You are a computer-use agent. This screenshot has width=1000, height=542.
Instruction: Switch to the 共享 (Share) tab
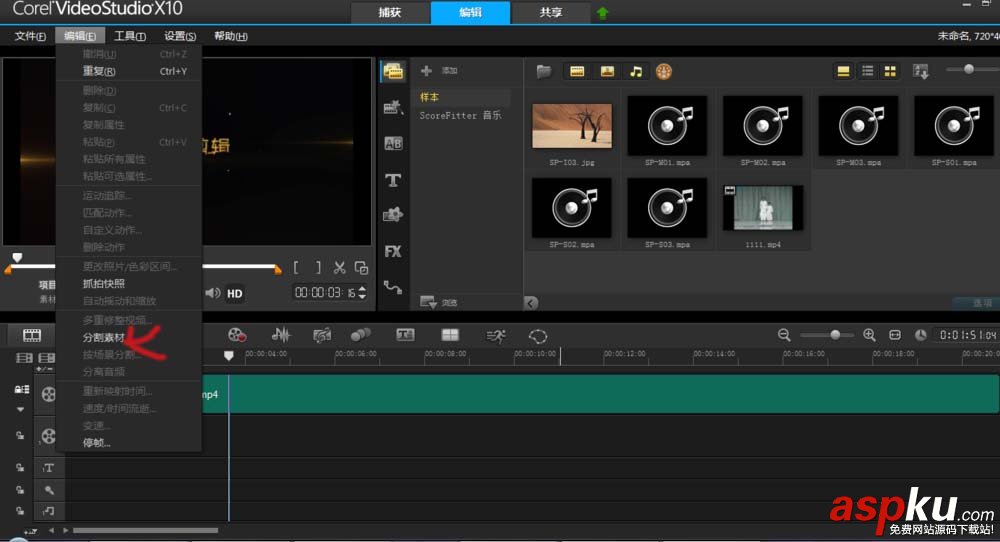550,13
